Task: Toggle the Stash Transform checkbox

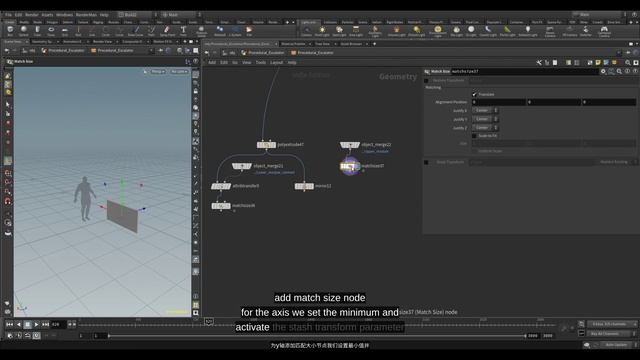Action: tap(426, 162)
